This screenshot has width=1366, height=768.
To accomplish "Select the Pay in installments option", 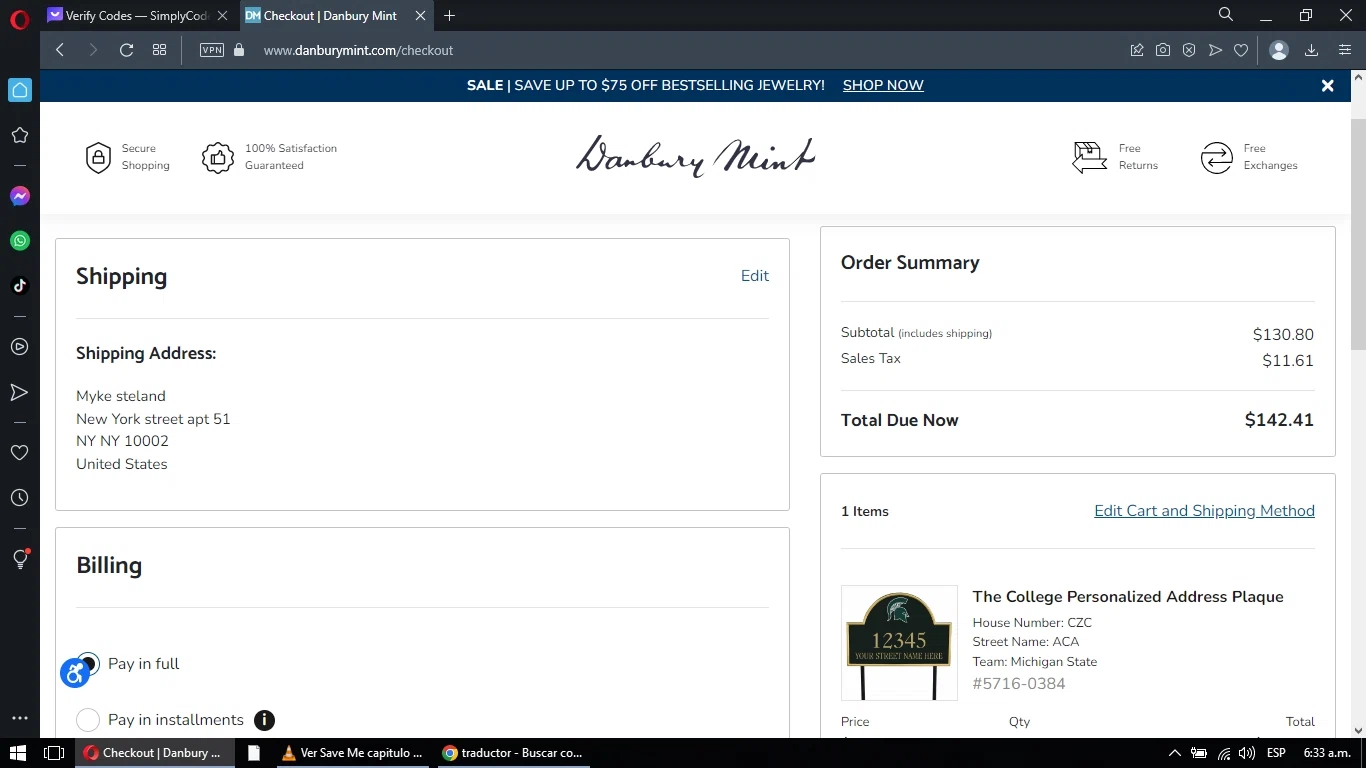I will 88,720.
